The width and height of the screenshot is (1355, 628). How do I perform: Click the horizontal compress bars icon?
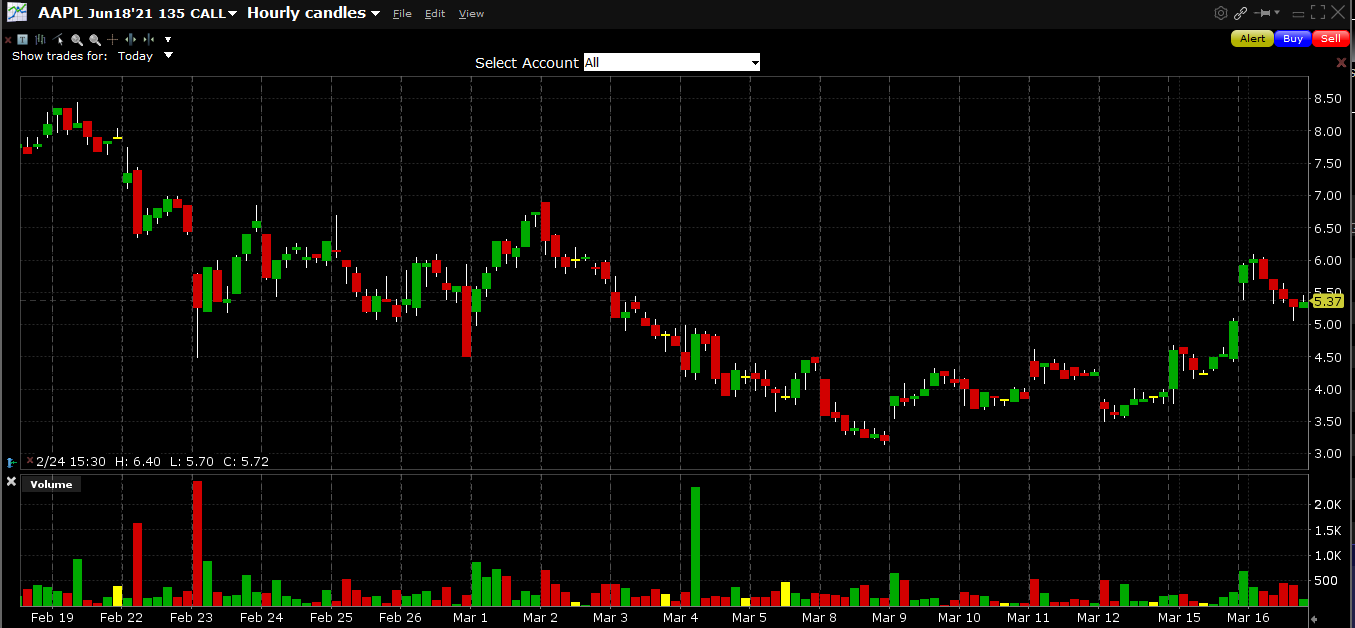(147, 39)
